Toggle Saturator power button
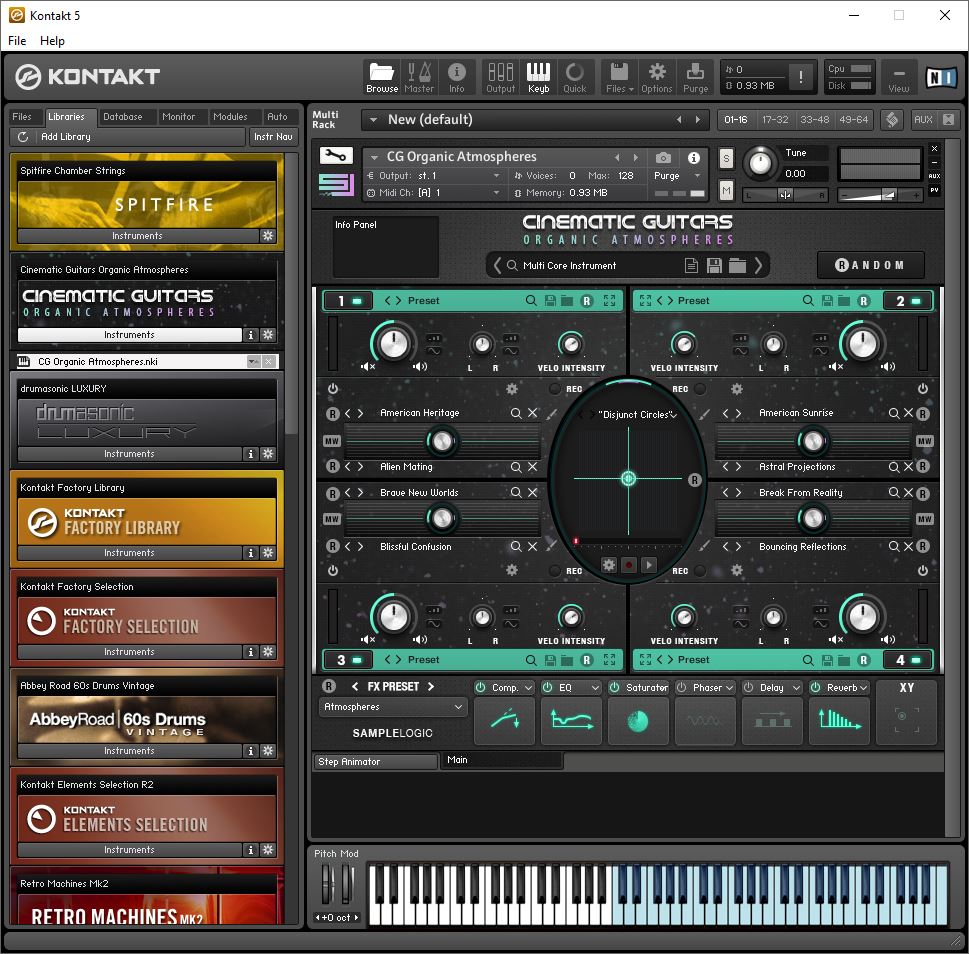Screen dimensions: 969x954 tap(614, 687)
